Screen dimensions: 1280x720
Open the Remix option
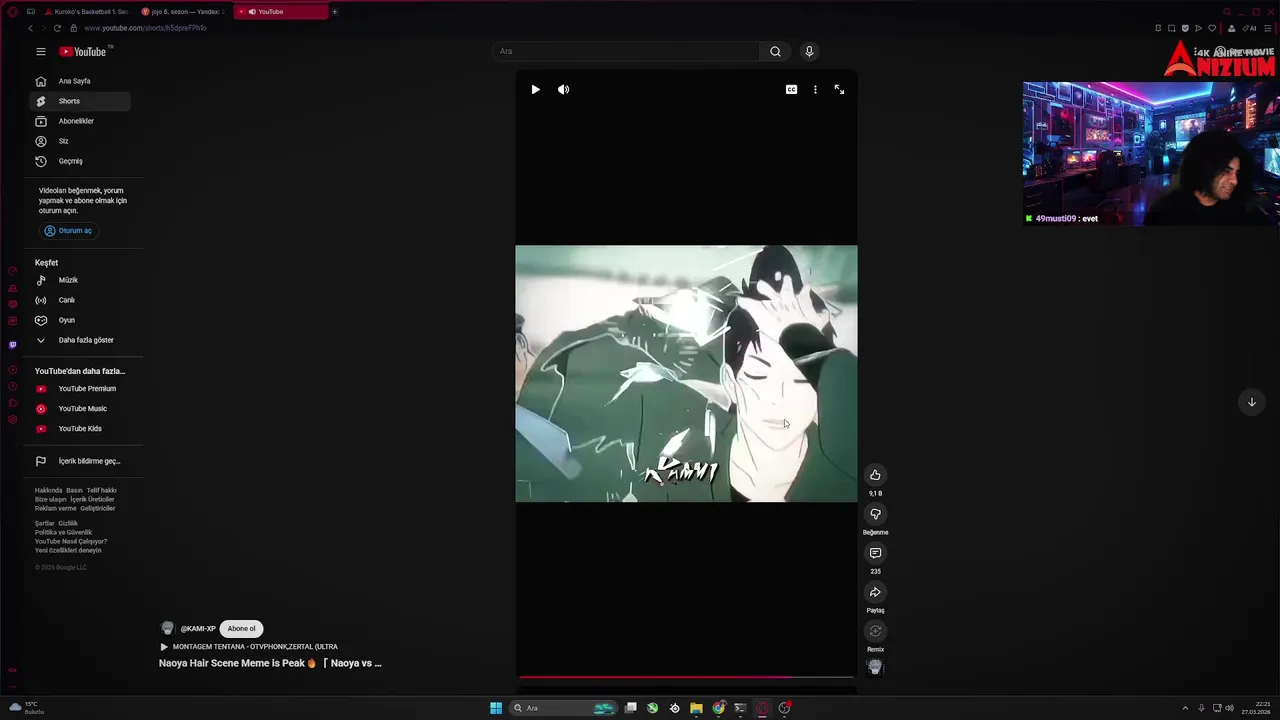(875, 631)
